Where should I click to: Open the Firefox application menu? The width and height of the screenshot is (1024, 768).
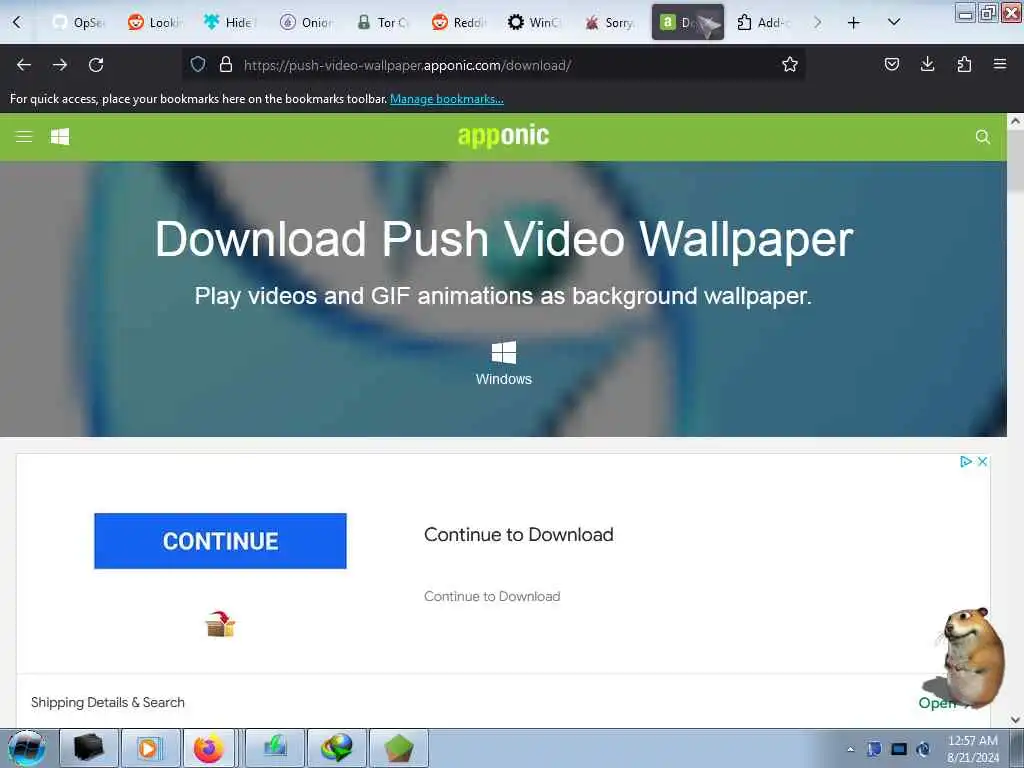1000,64
